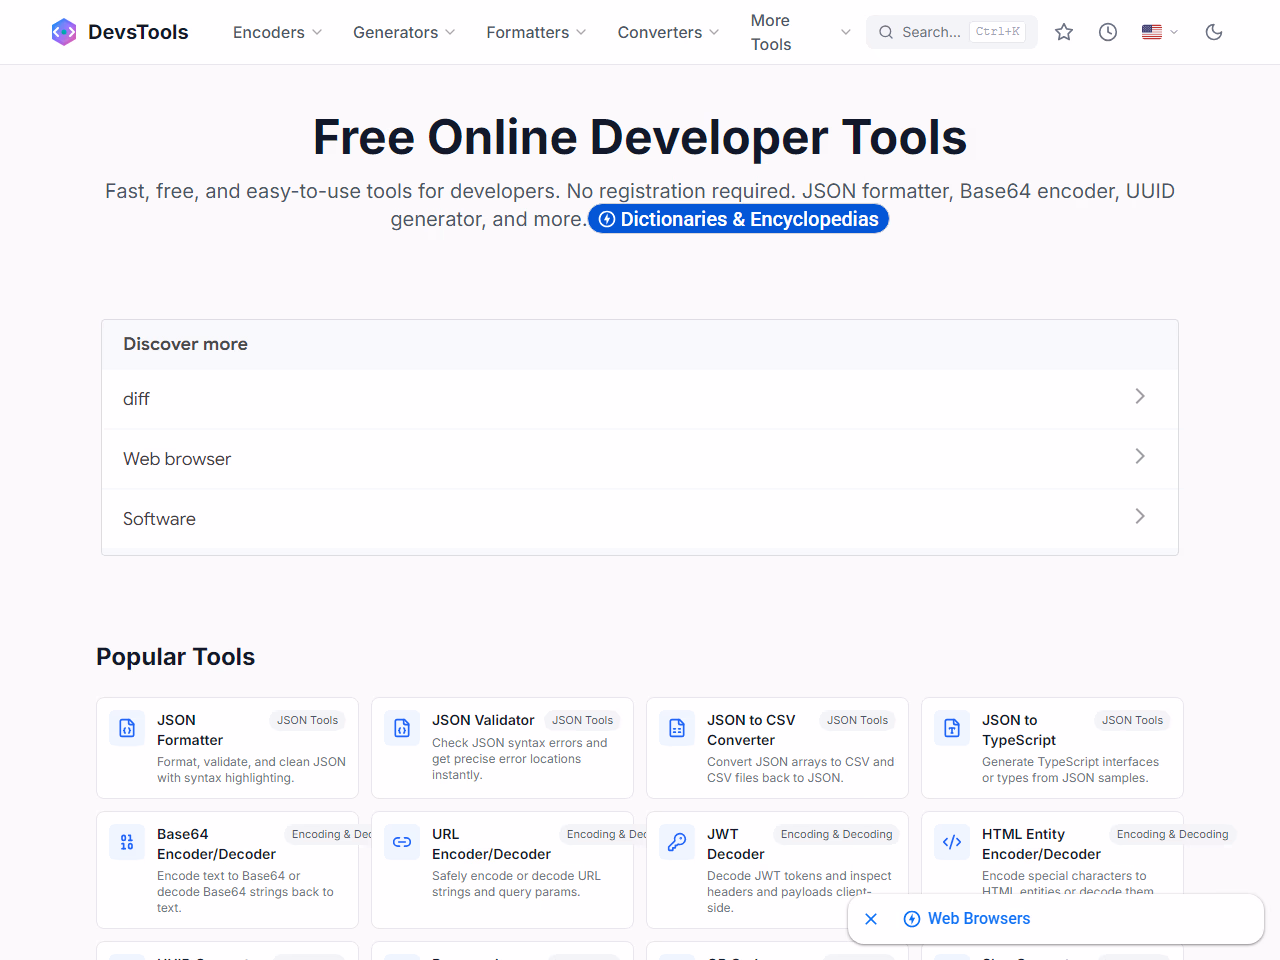Expand the Generators dropdown menu
The width and height of the screenshot is (1280, 960).
point(404,32)
